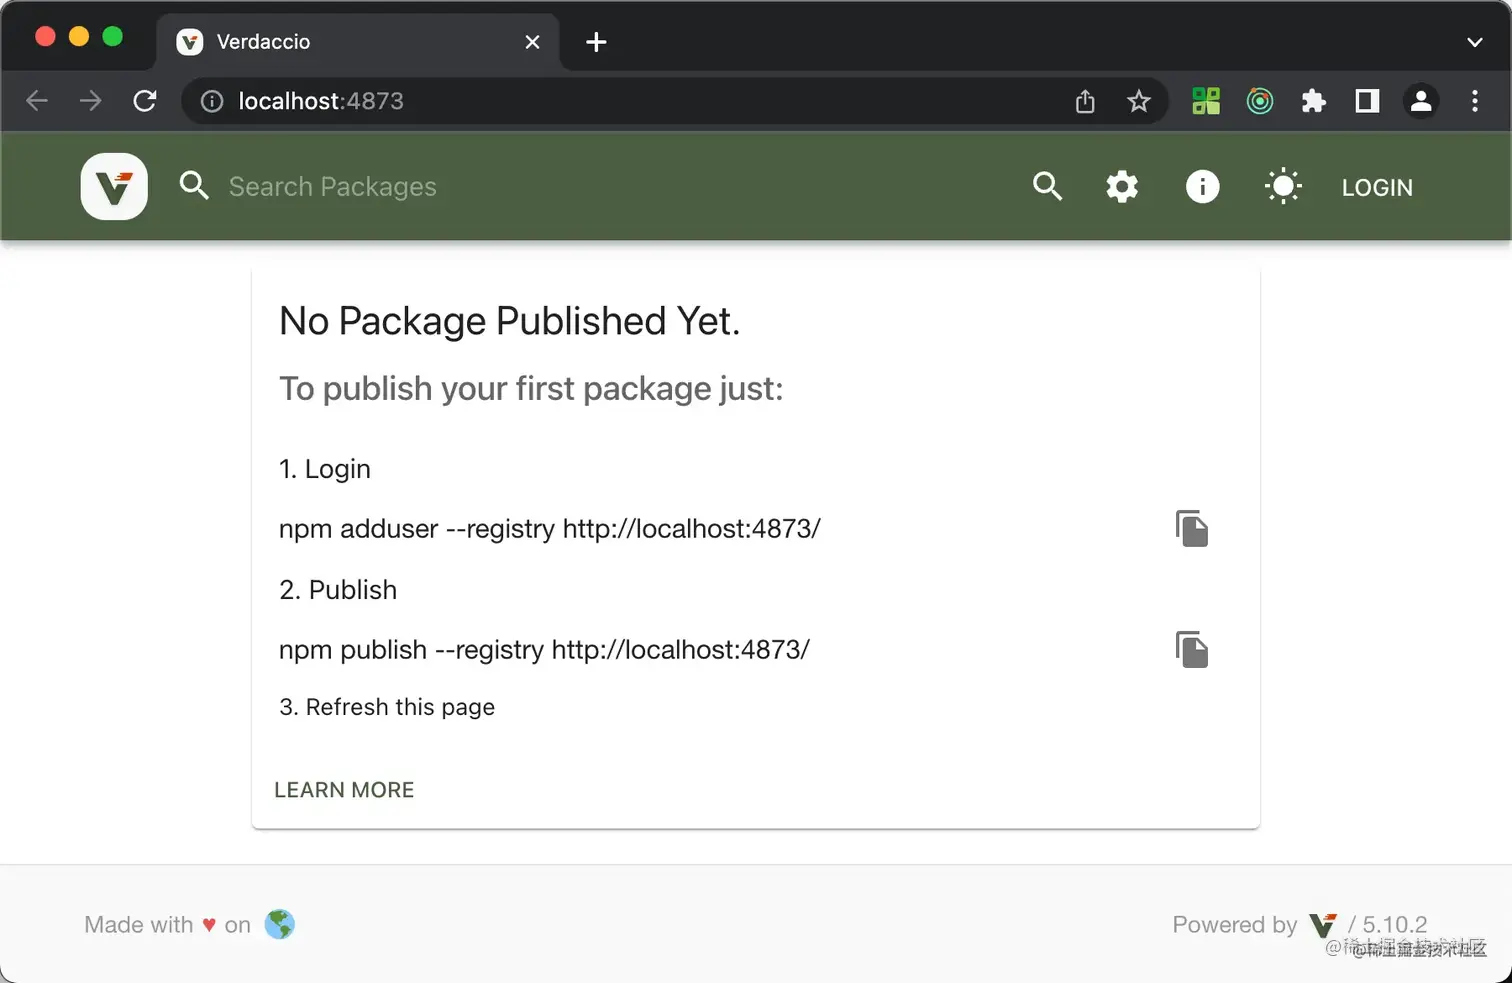This screenshot has width=1512, height=983.
Task: Click the '1. Login' step text
Action: [x=325, y=469]
